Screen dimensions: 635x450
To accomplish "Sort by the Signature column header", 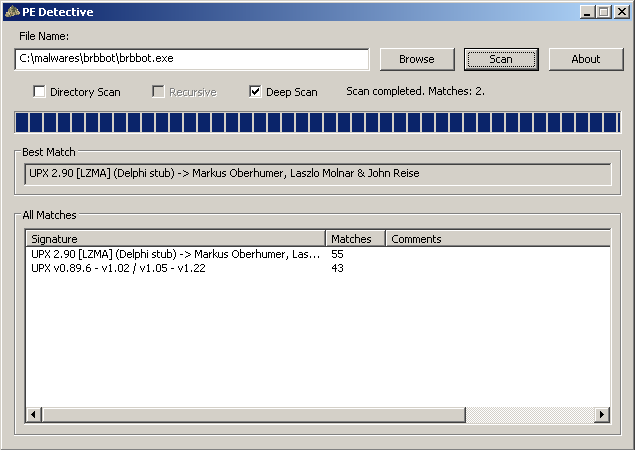I will tap(175, 239).
